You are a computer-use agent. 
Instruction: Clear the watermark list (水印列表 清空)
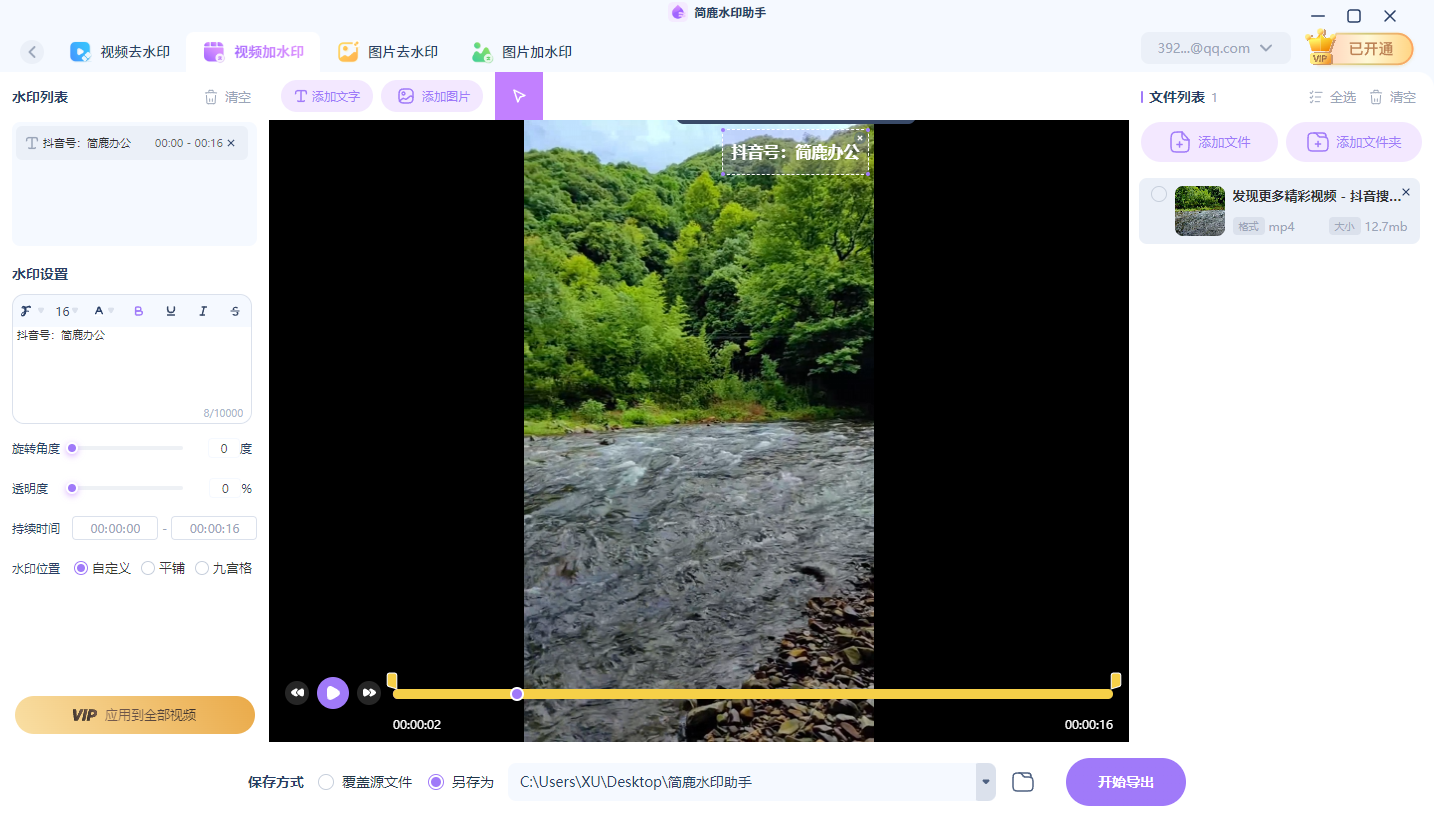click(228, 97)
